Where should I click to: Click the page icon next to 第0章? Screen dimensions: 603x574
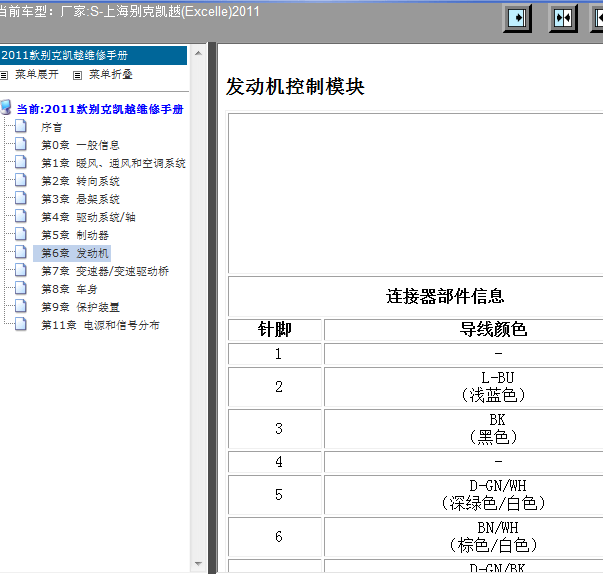(x=21, y=144)
